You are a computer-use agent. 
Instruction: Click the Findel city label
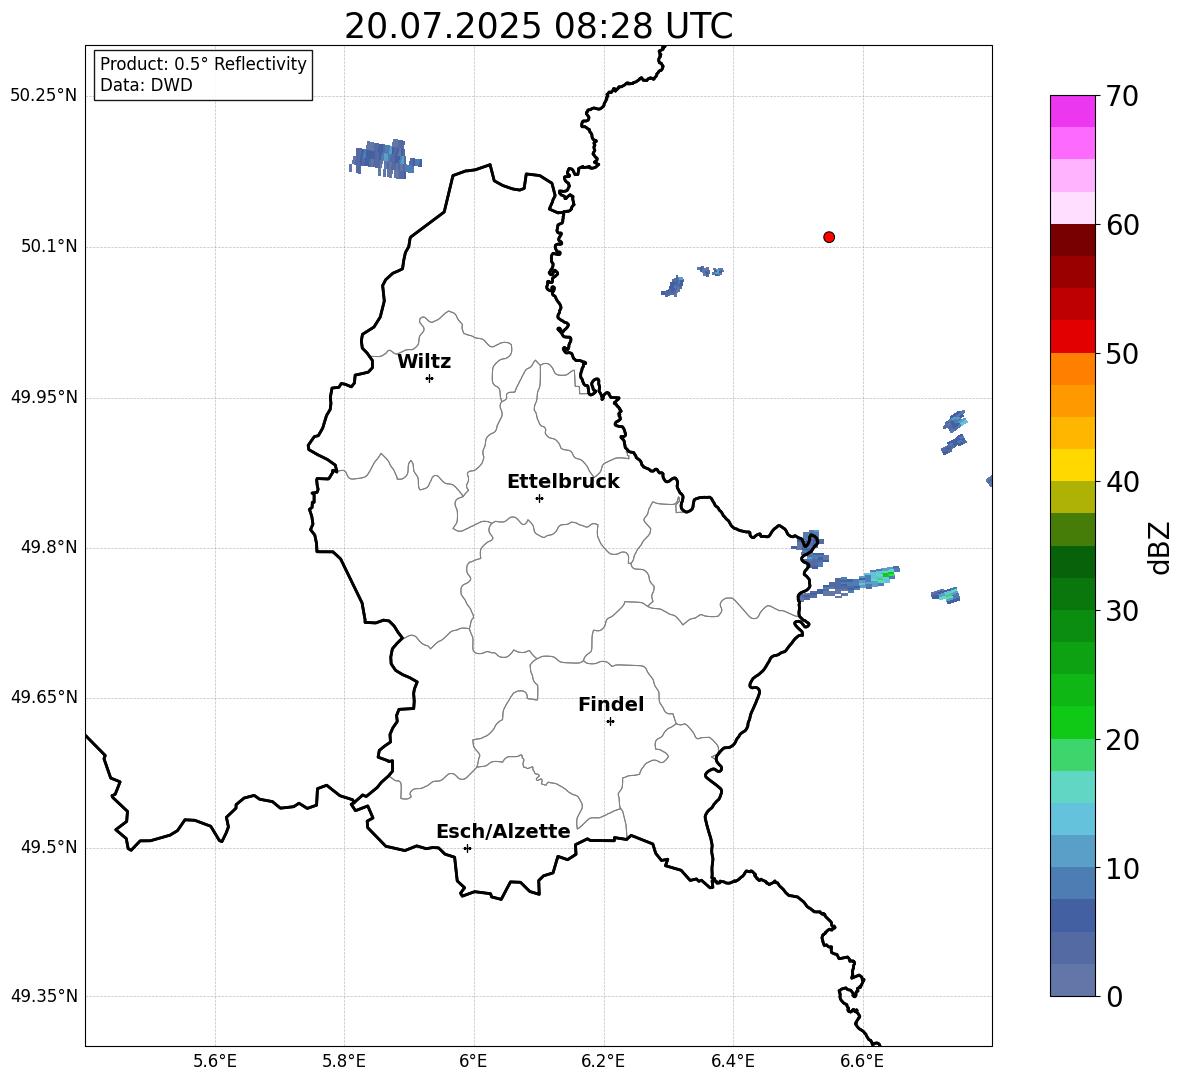point(611,704)
